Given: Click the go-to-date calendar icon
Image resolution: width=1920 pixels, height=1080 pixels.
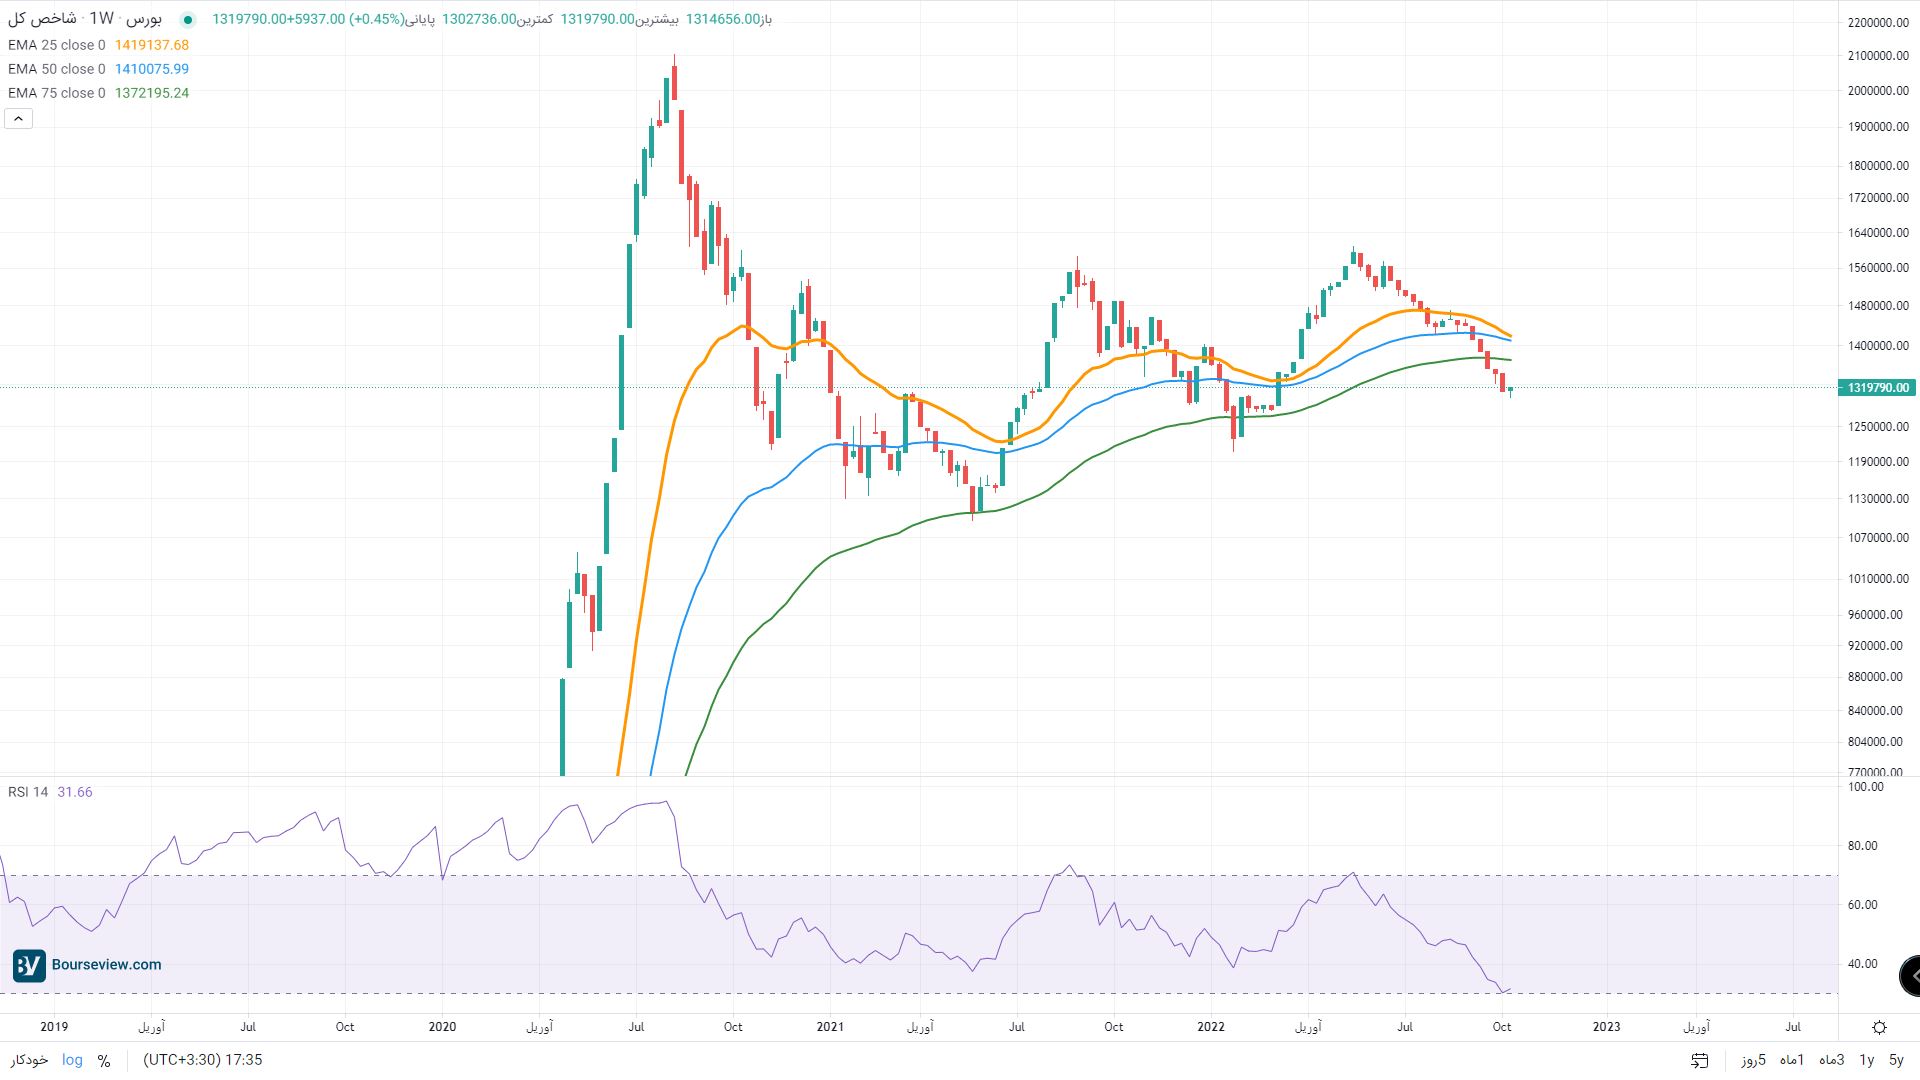Looking at the screenshot, I should click(1700, 1060).
